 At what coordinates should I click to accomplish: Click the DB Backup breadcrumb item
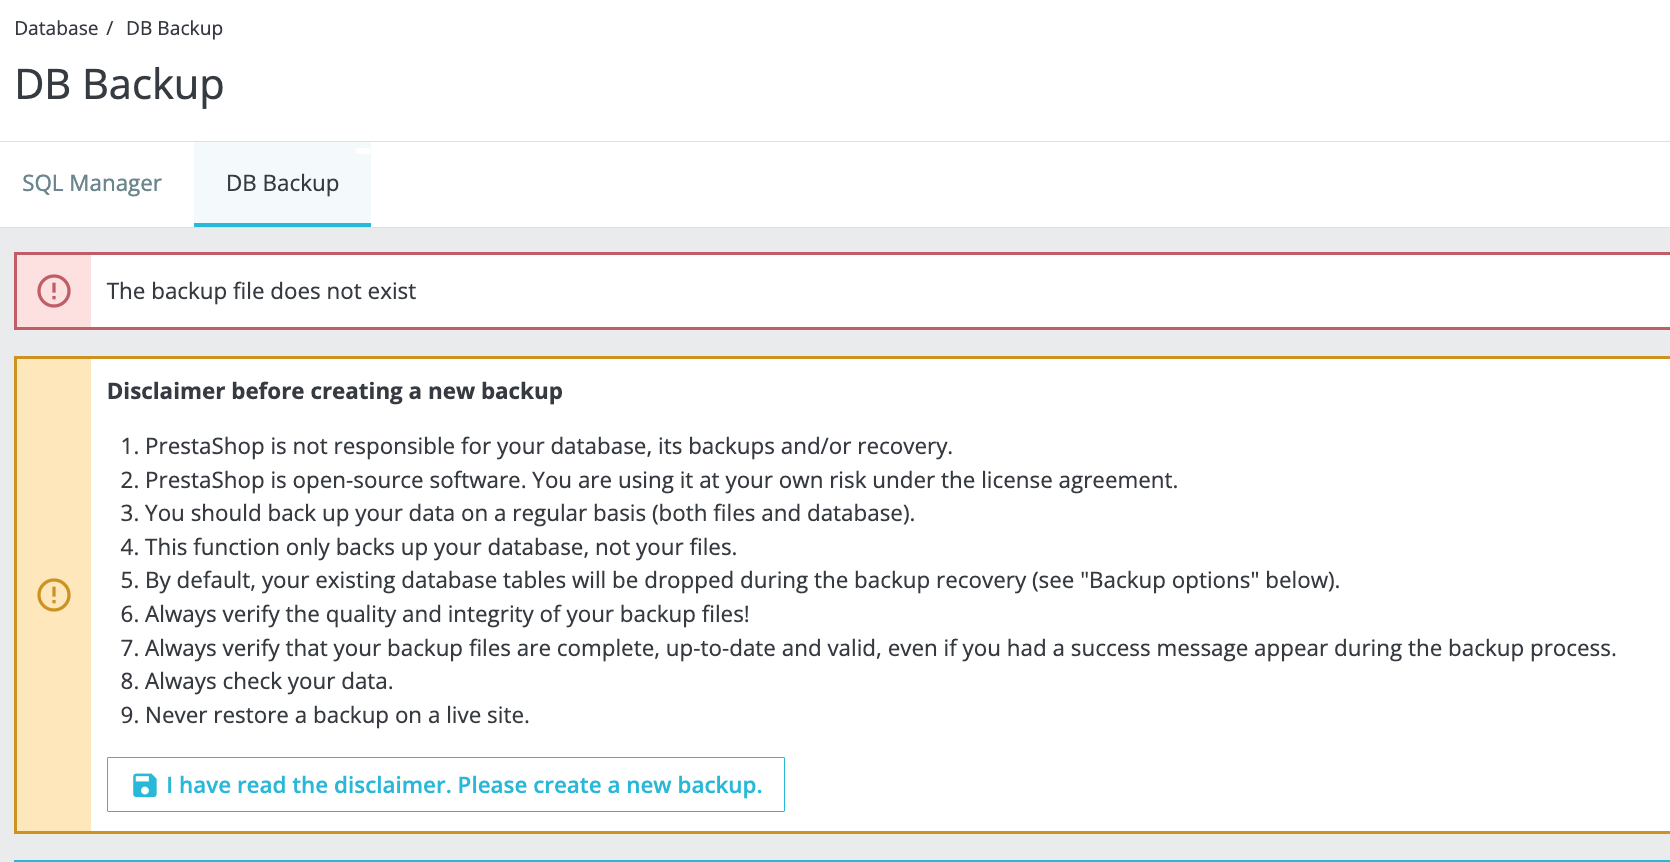174,28
